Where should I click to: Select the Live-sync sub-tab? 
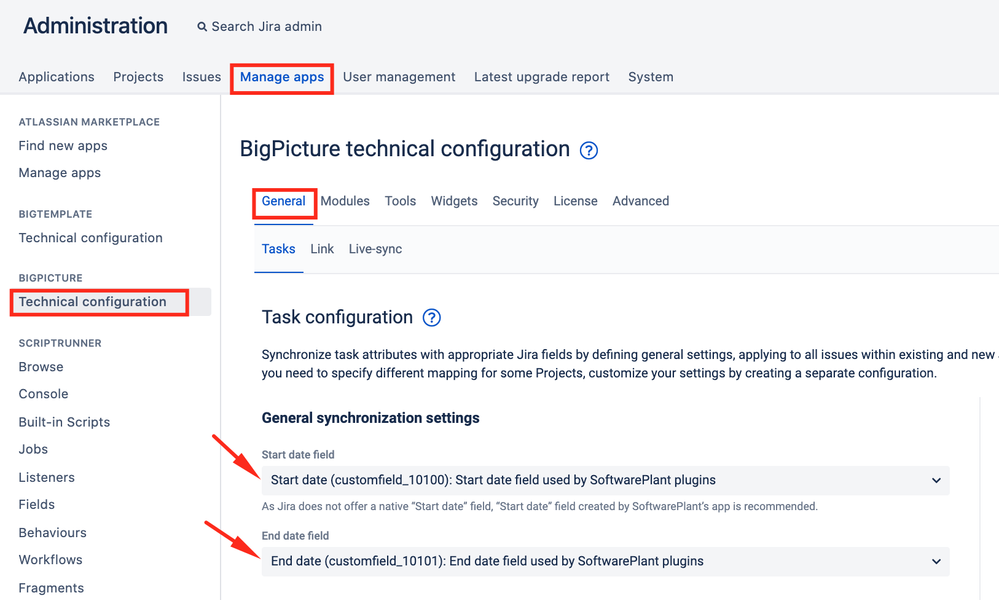point(375,249)
